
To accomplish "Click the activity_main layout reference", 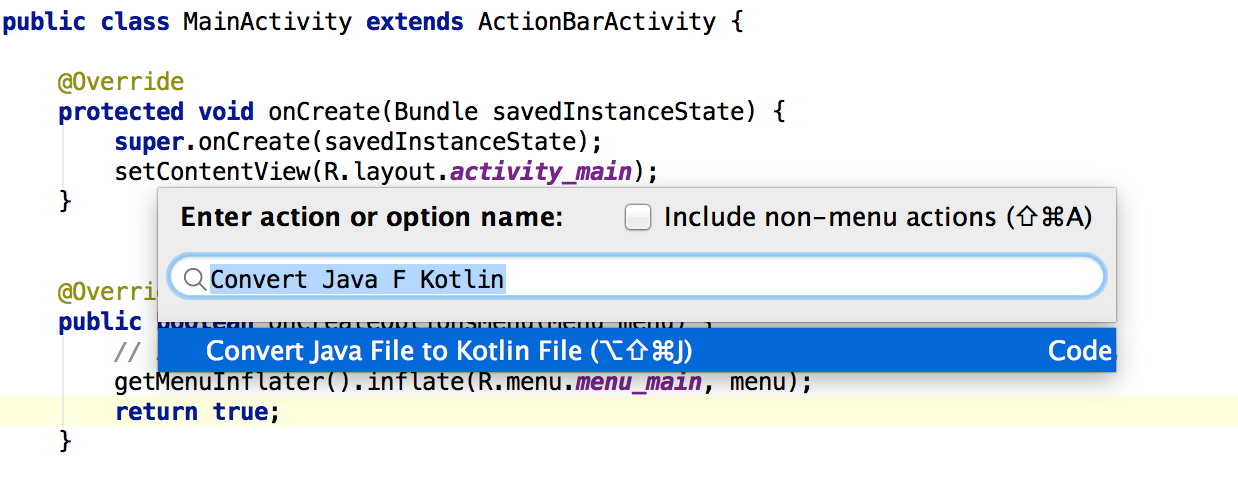I will coord(541,171).
